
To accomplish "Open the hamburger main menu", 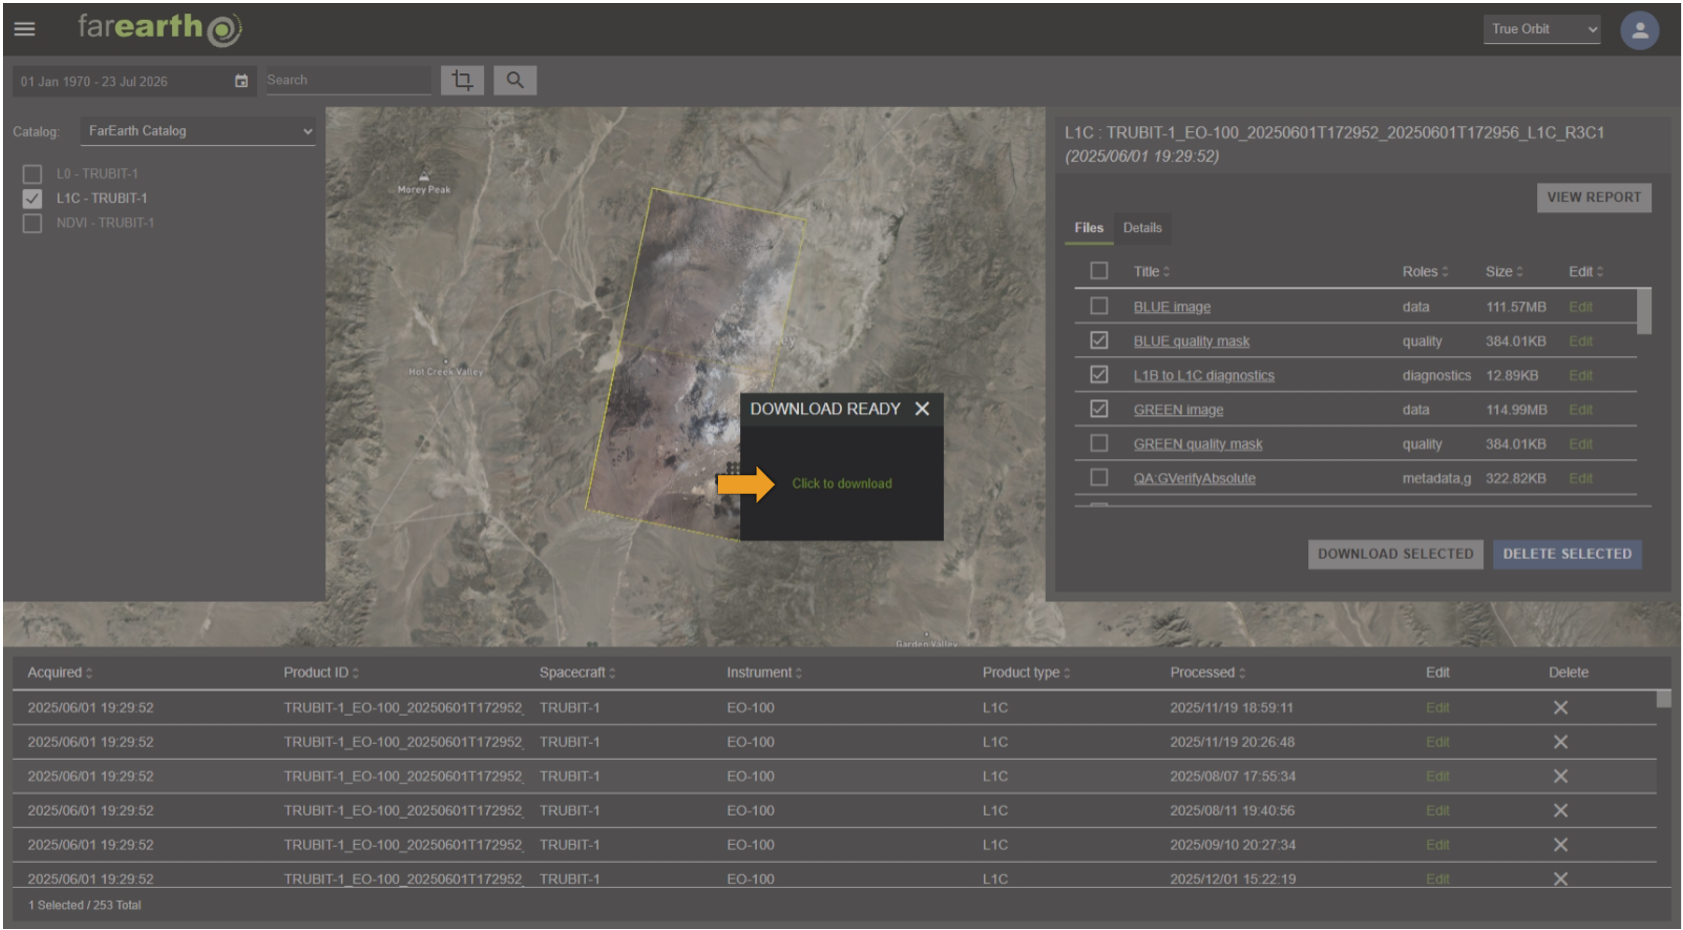I will pyautogui.click(x=25, y=29).
